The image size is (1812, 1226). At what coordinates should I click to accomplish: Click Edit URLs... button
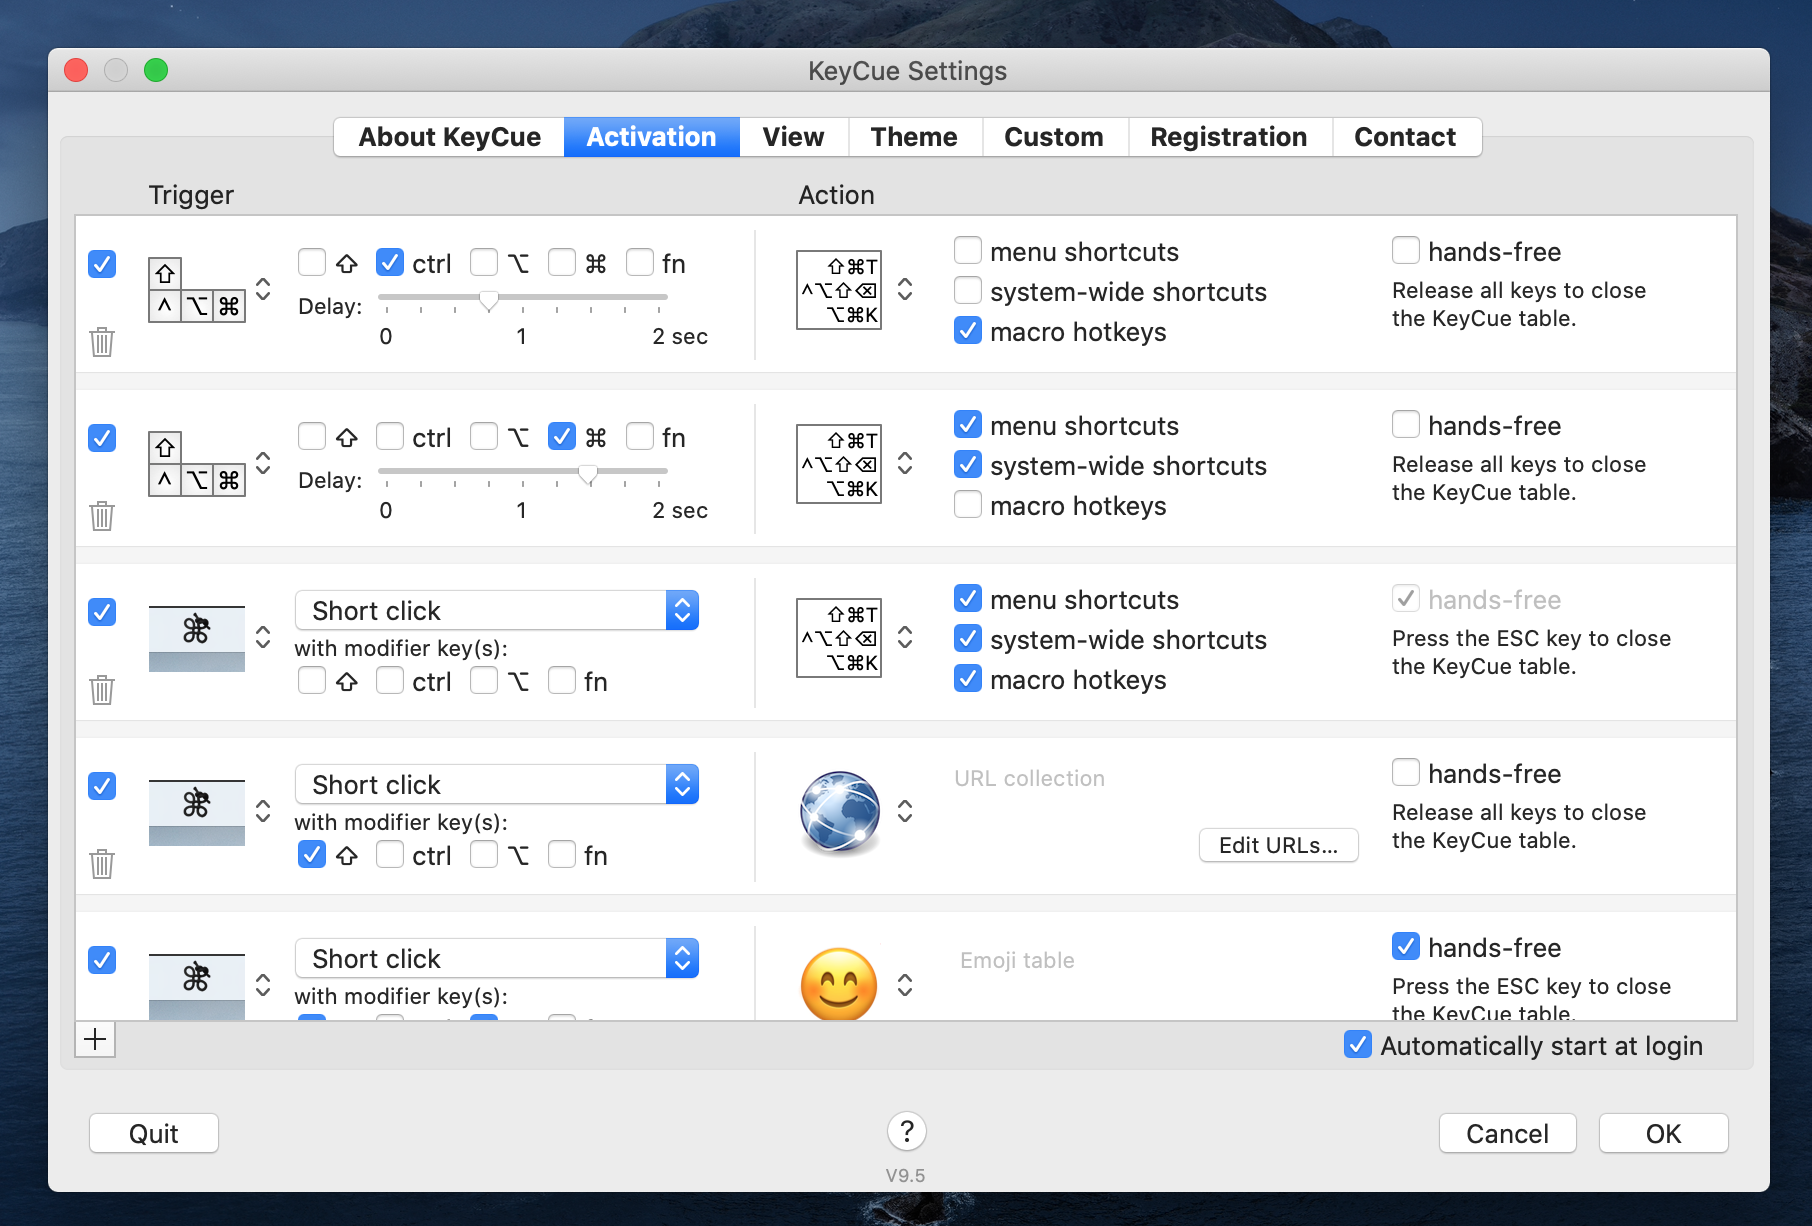[x=1279, y=845]
